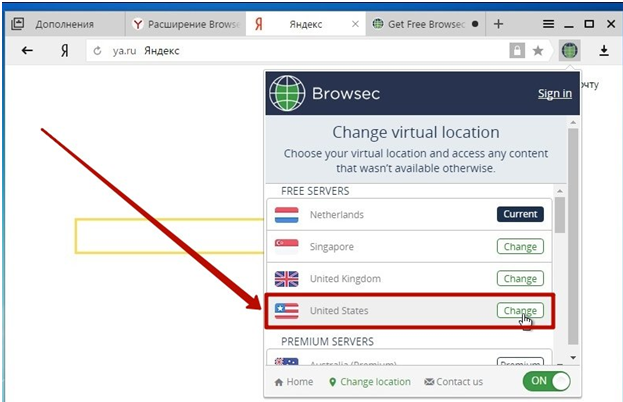This screenshot has height=402, width=623.
Task: Click the browser back arrow
Action: [x=27, y=50]
